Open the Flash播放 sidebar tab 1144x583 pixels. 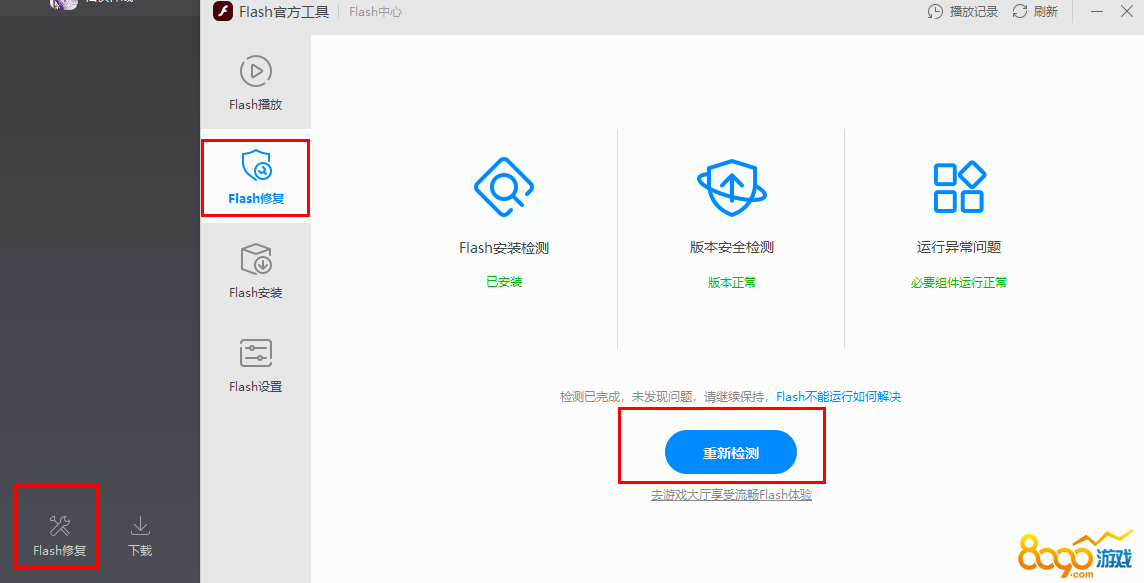pyautogui.click(x=256, y=84)
